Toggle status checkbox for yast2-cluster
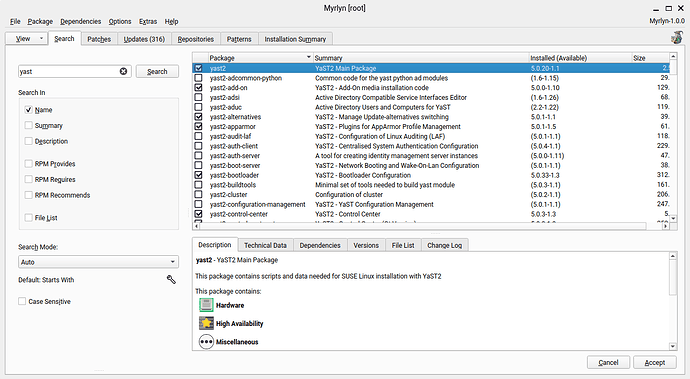The image size is (690, 379). click(198, 195)
